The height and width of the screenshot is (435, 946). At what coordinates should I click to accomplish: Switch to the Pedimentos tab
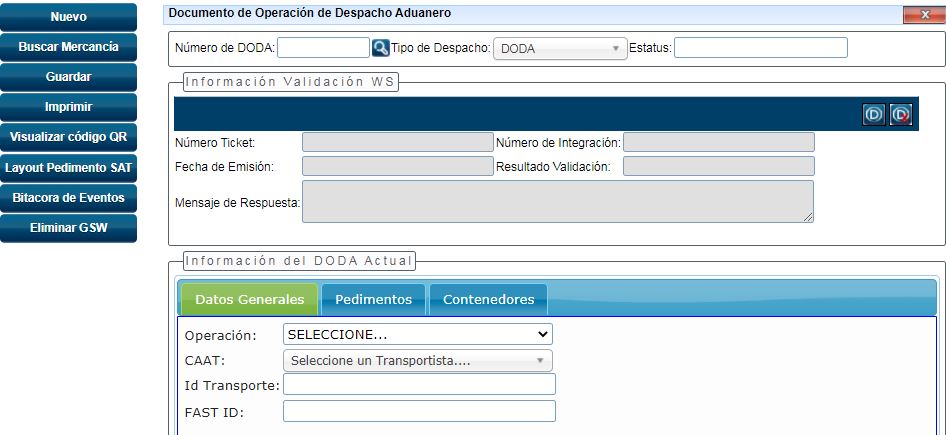tap(373, 299)
